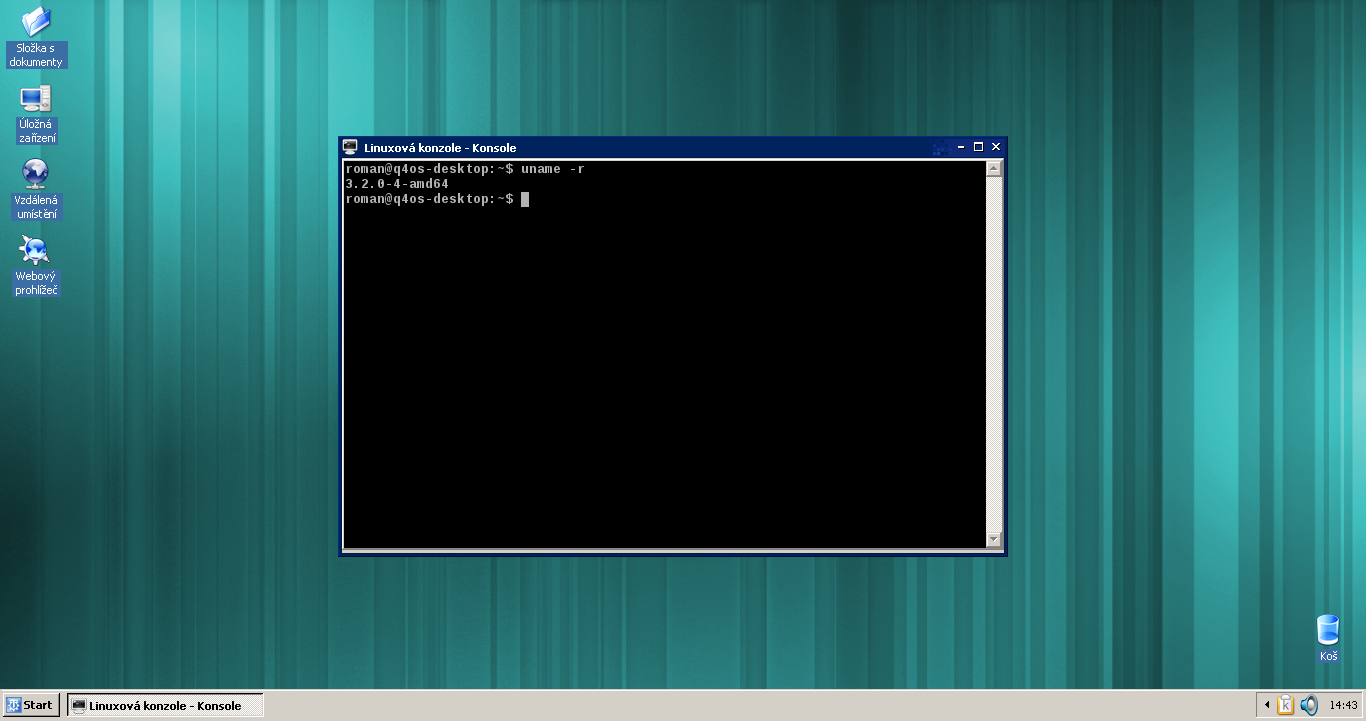The width and height of the screenshot is (1366, 721).
Task: Click the "3.2.0-4-amd64" output line
Action: point(397,184)
